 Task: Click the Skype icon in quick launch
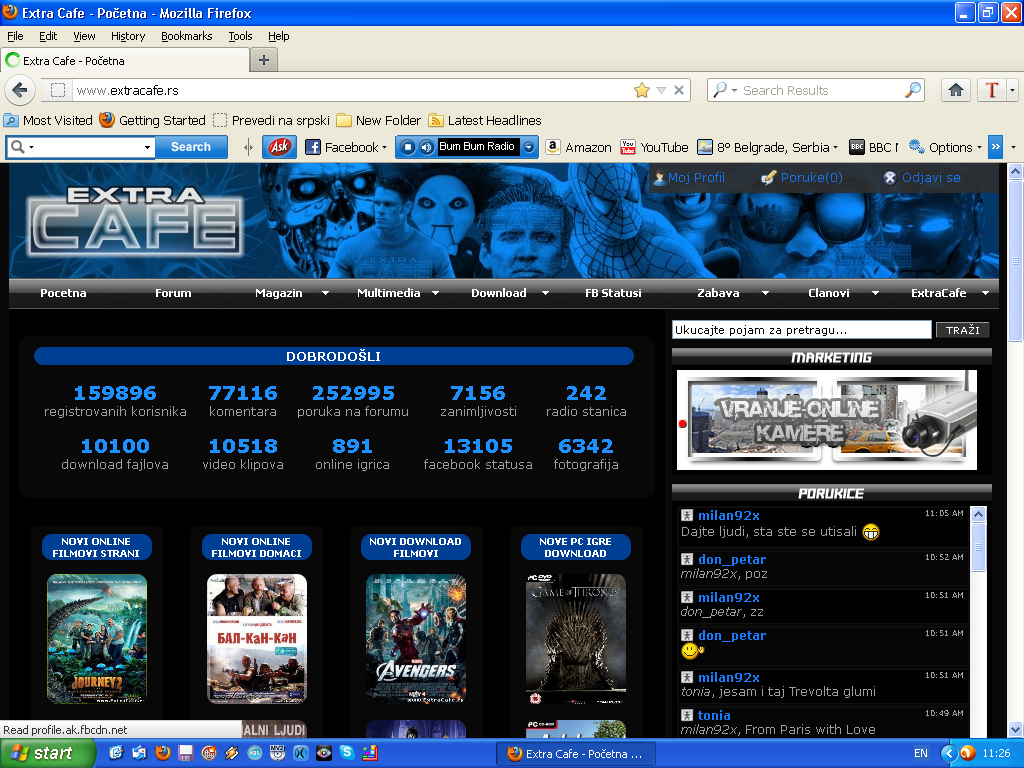click(x=346, y=753)
